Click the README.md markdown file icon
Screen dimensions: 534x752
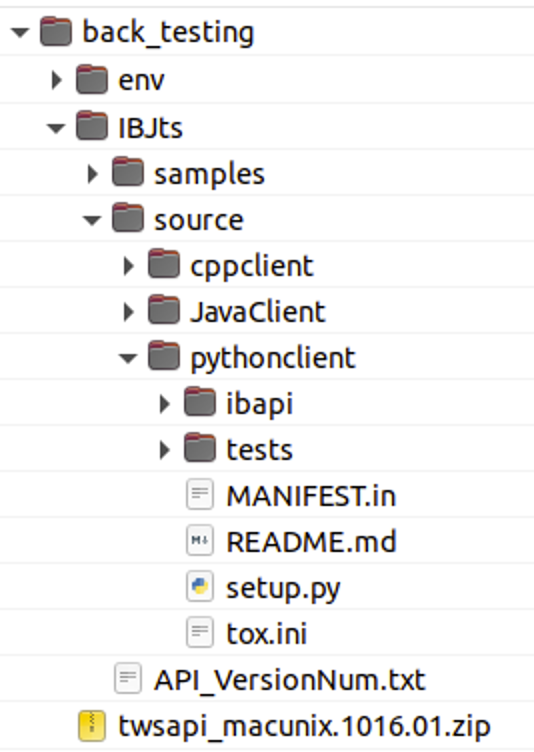click(200, 540)
